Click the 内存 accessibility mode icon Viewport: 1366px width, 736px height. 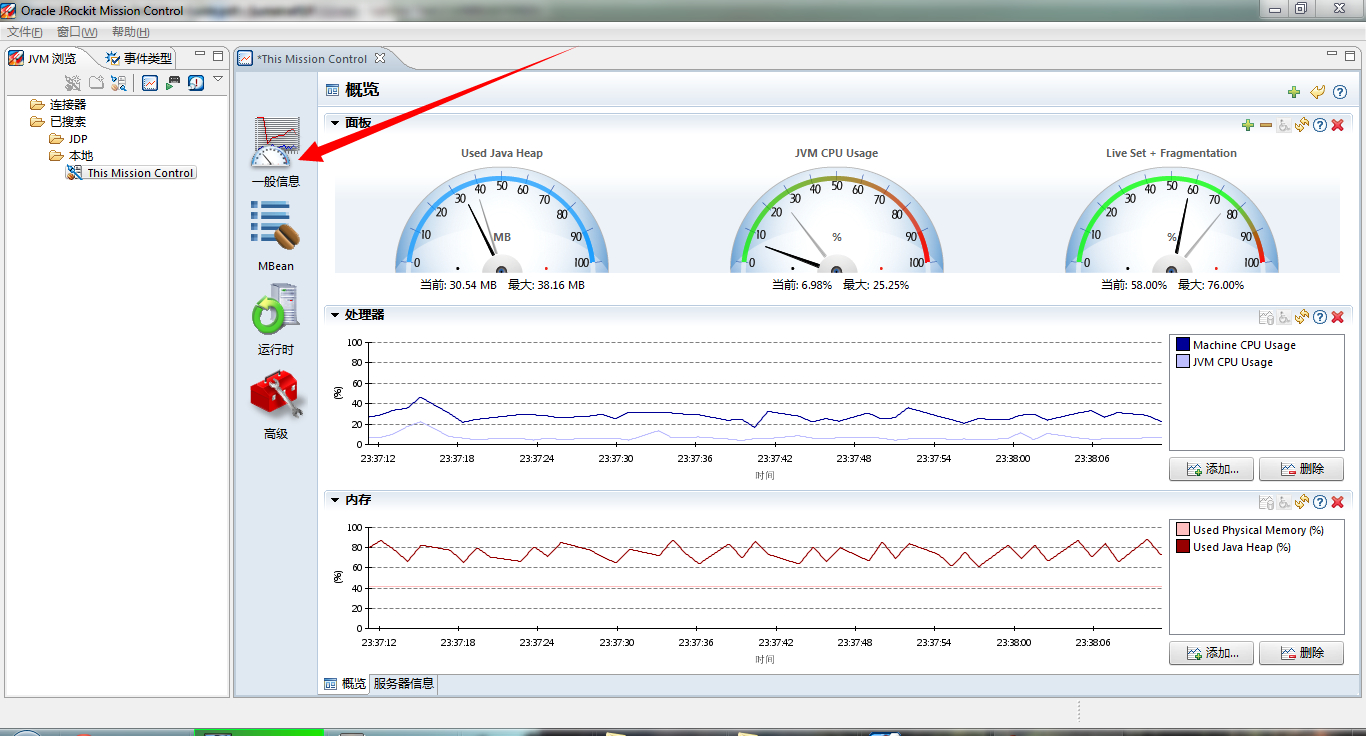point(1283,502)
